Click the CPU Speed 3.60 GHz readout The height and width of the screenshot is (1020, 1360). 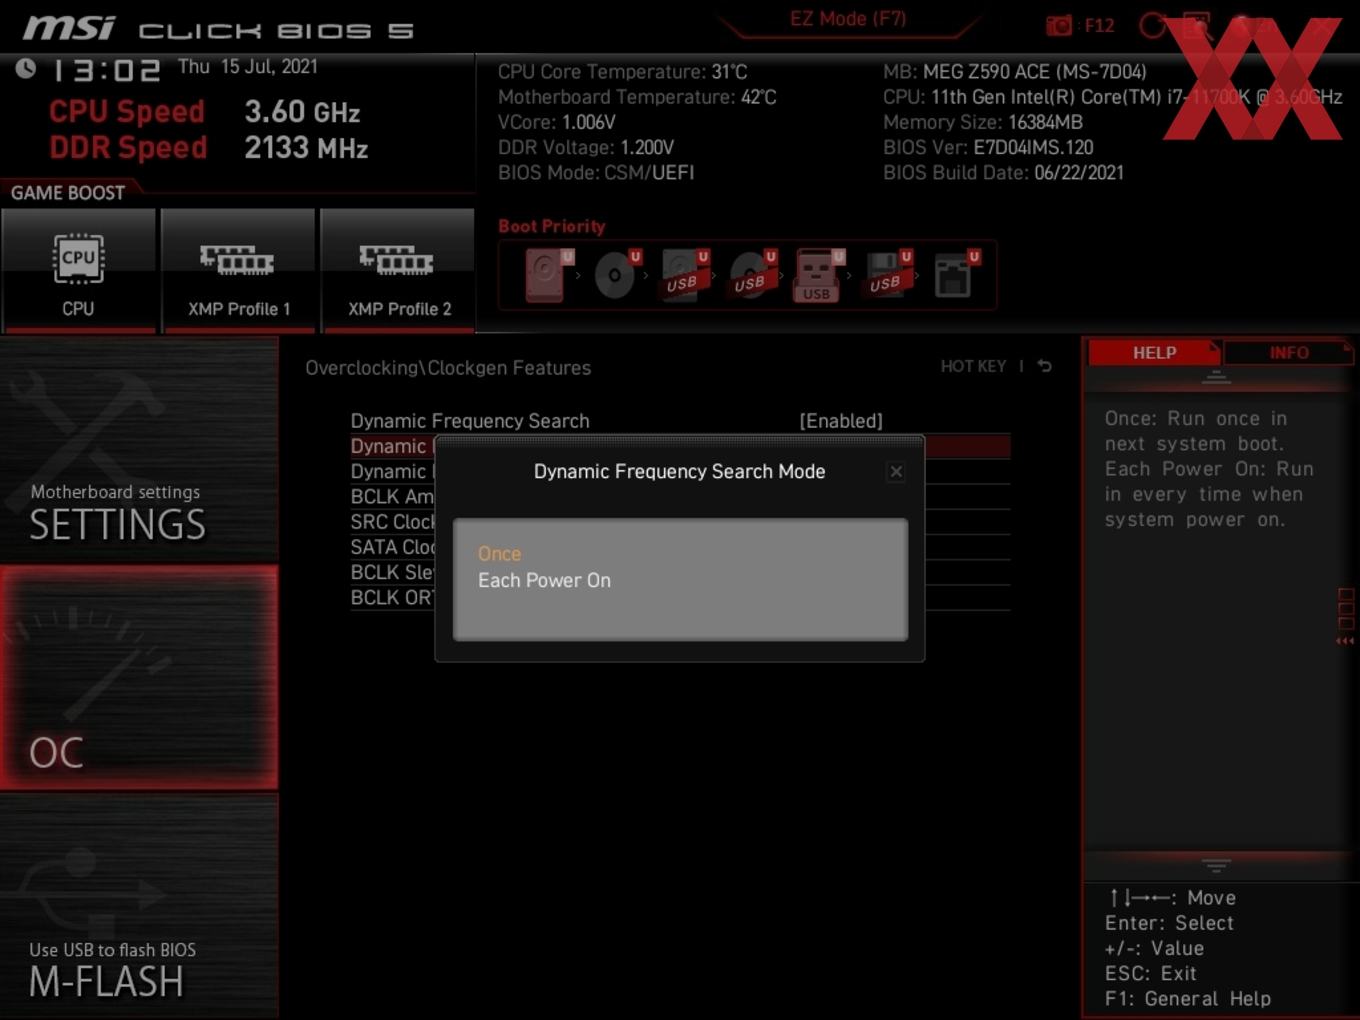(205, 111)
